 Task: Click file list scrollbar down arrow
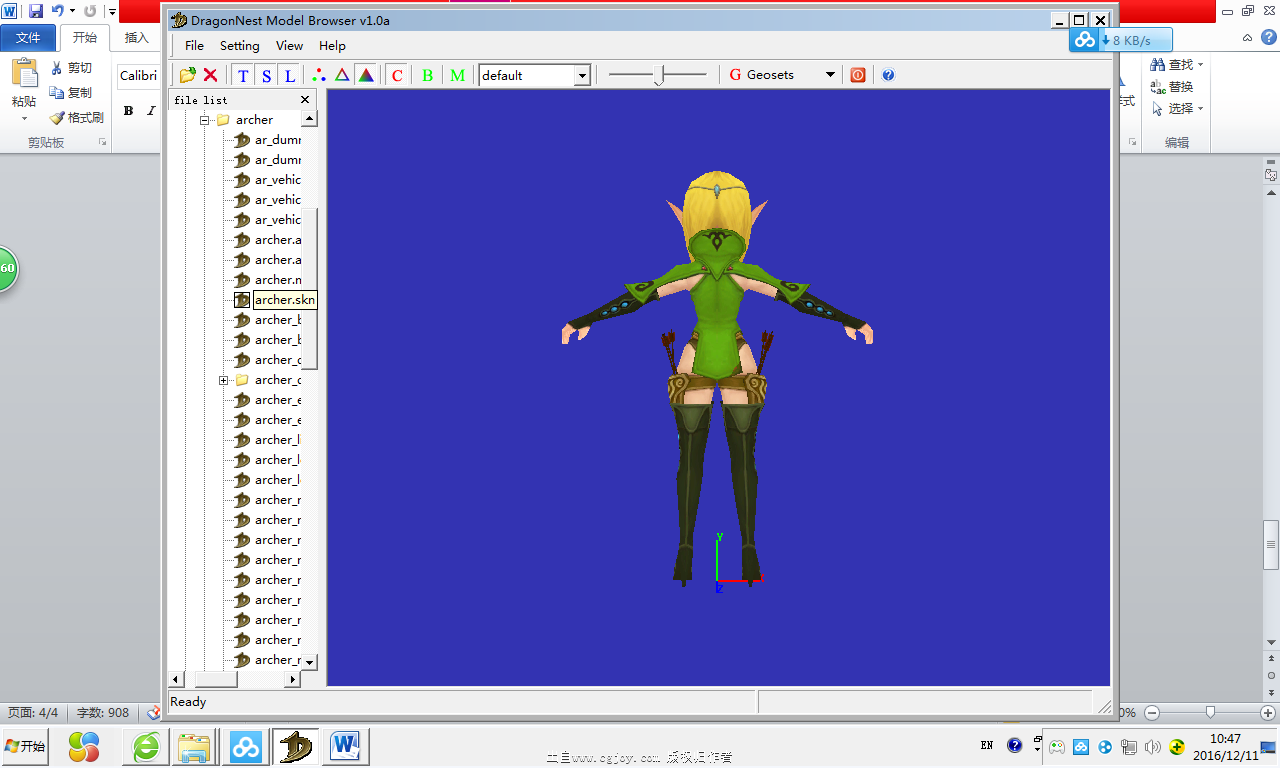point(309,662)
